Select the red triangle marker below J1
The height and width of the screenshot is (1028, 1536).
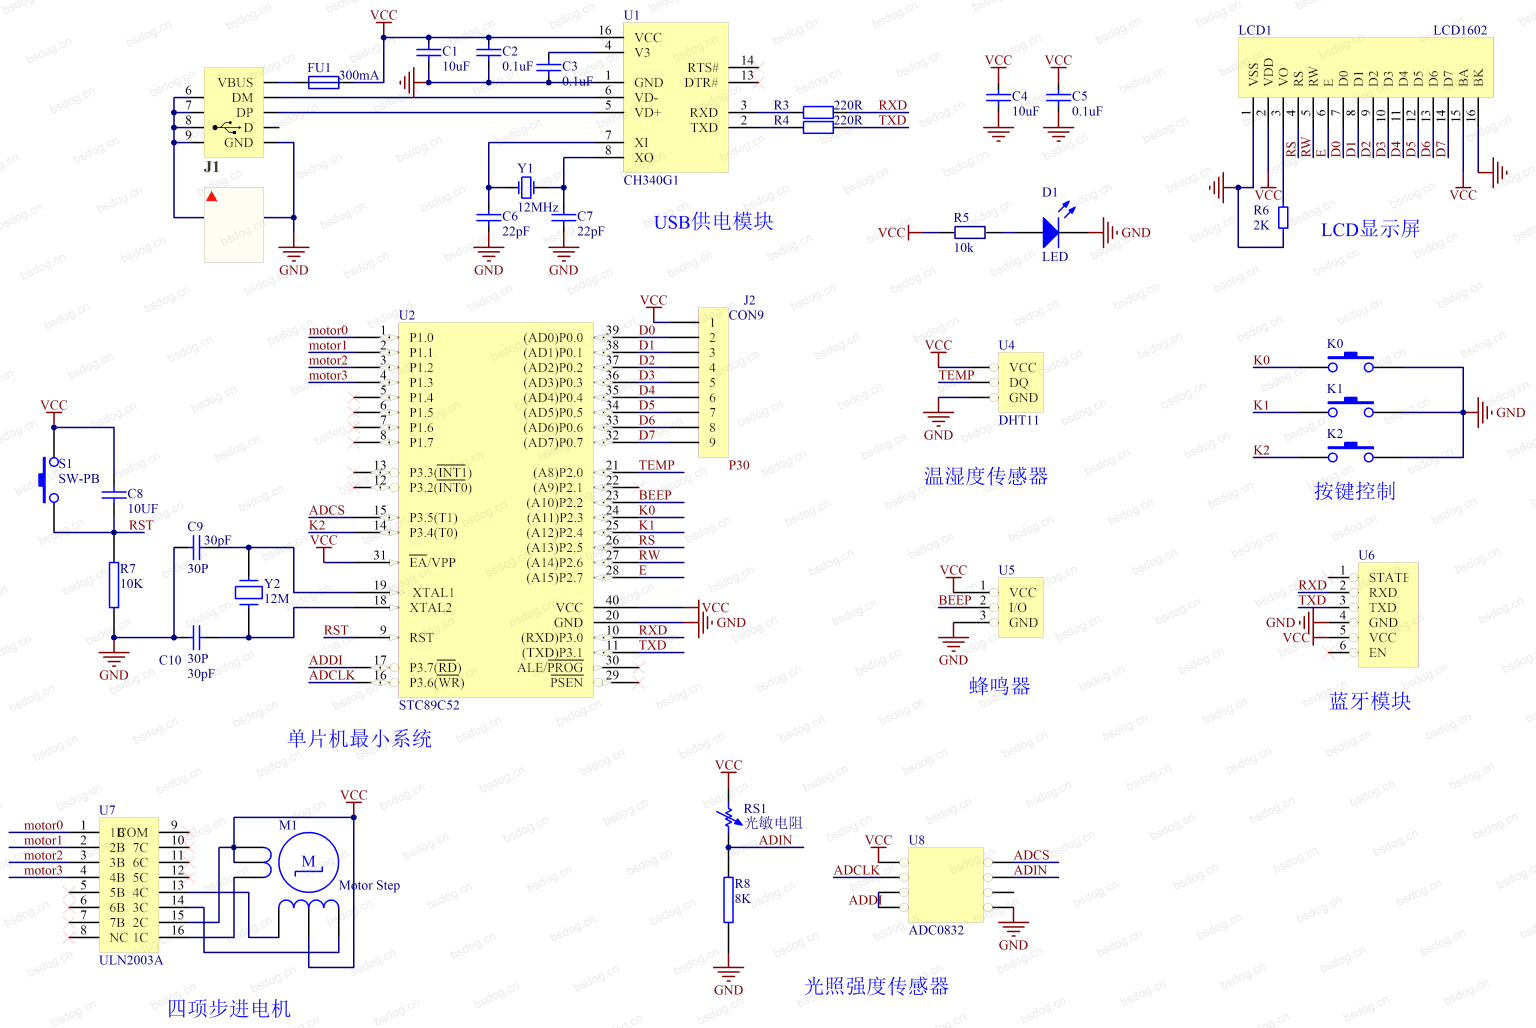tap(212, 196)
